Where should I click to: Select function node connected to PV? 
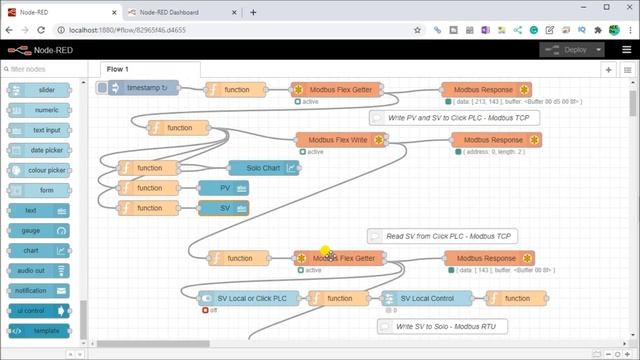pos(149,188)
